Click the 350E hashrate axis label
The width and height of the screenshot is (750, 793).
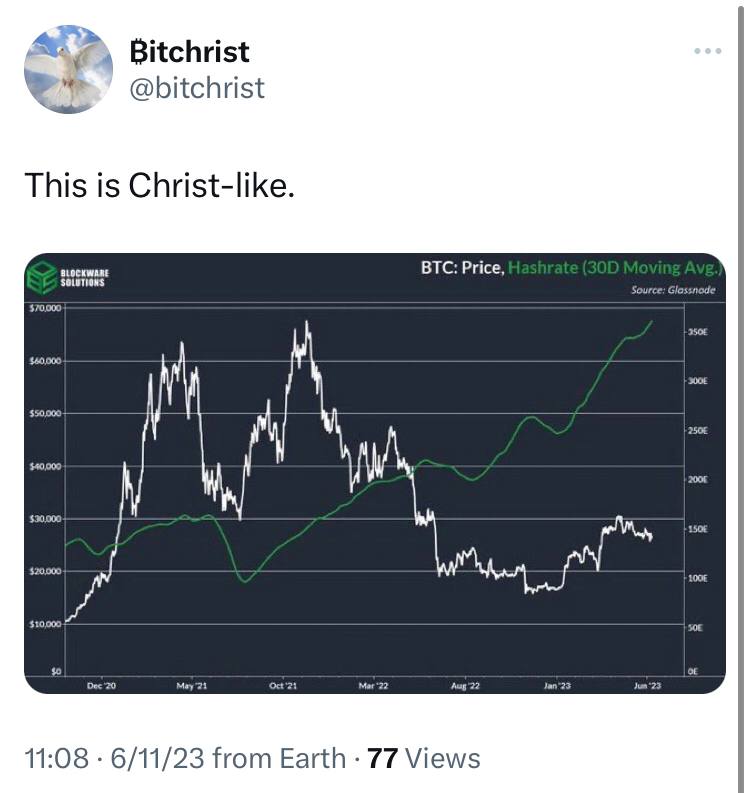point(698,332)
